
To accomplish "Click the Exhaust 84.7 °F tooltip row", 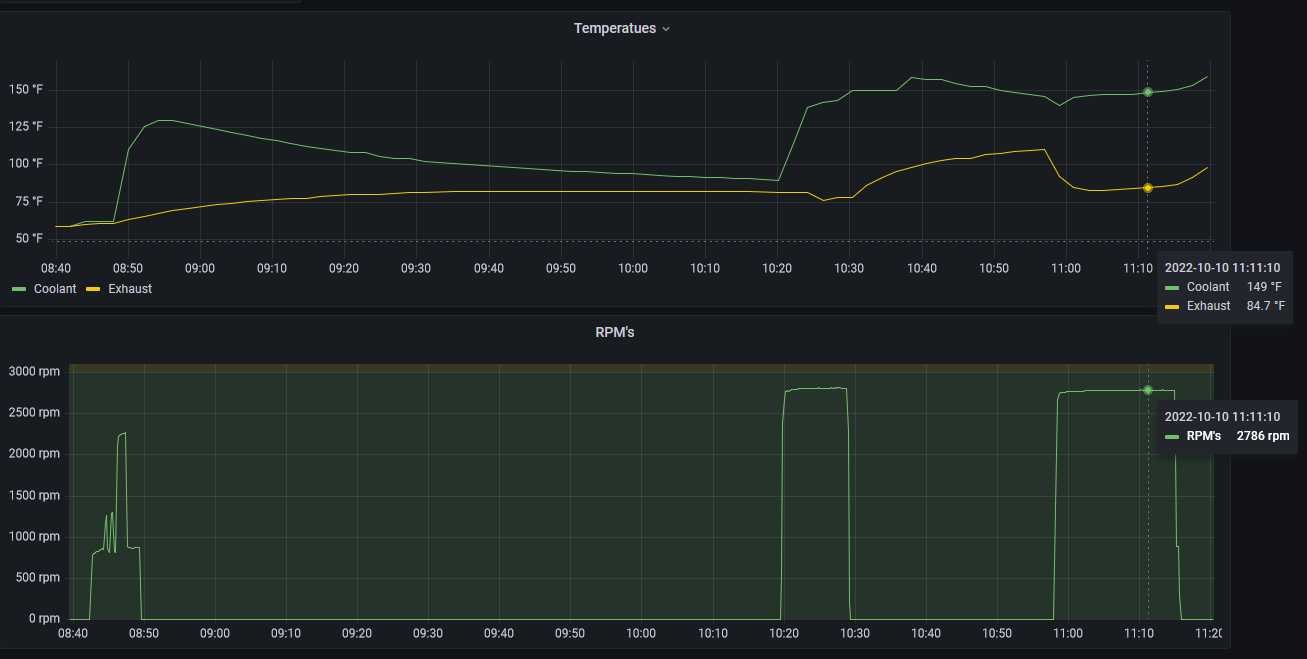I will point(1225,306).
